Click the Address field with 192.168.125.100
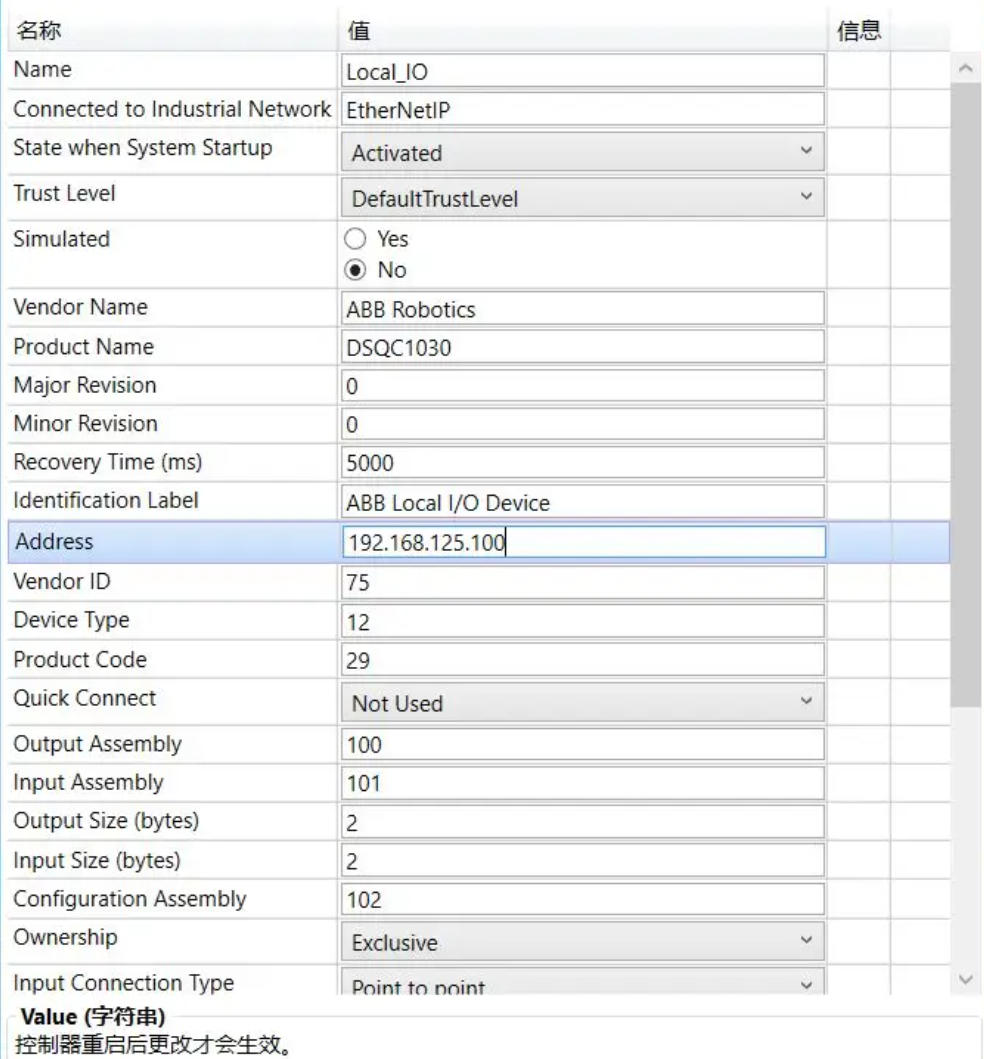984x1059 pixels. [x=583, y=543]
